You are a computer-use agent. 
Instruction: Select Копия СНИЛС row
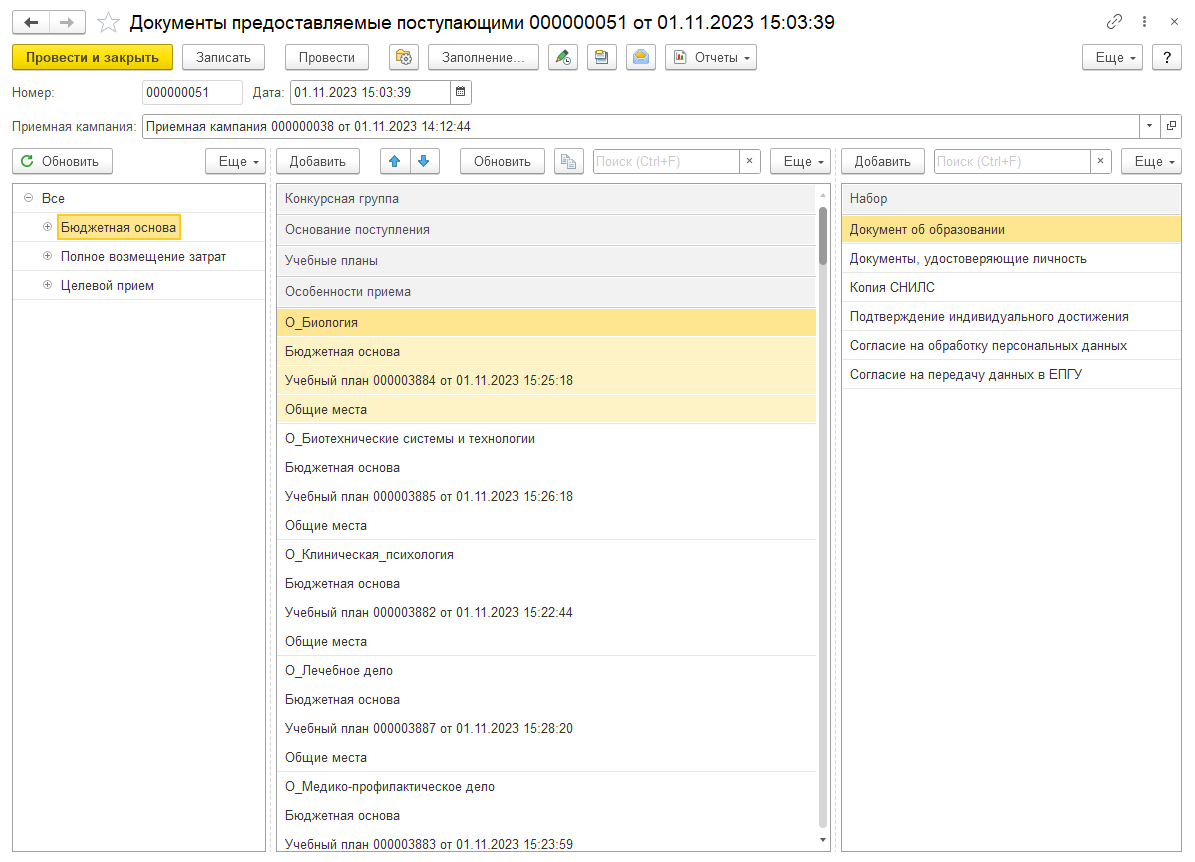pos(1011,287)
